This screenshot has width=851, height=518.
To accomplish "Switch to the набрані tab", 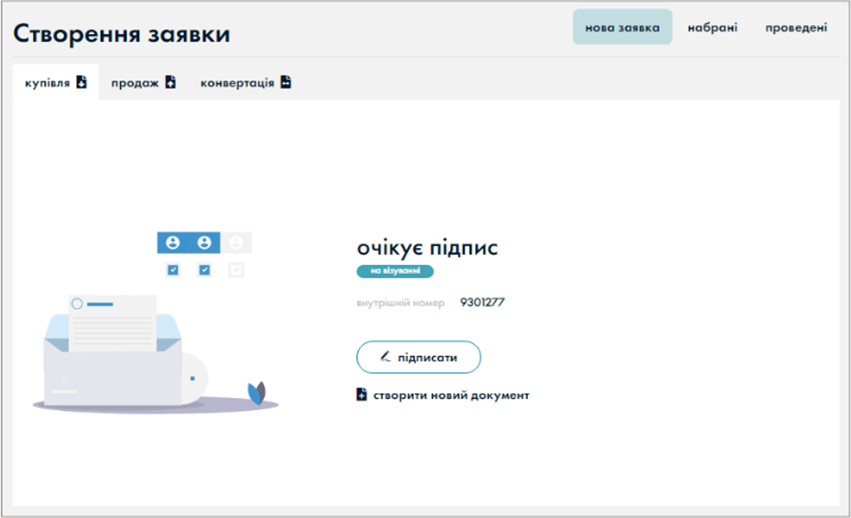I will click(712, 27).
